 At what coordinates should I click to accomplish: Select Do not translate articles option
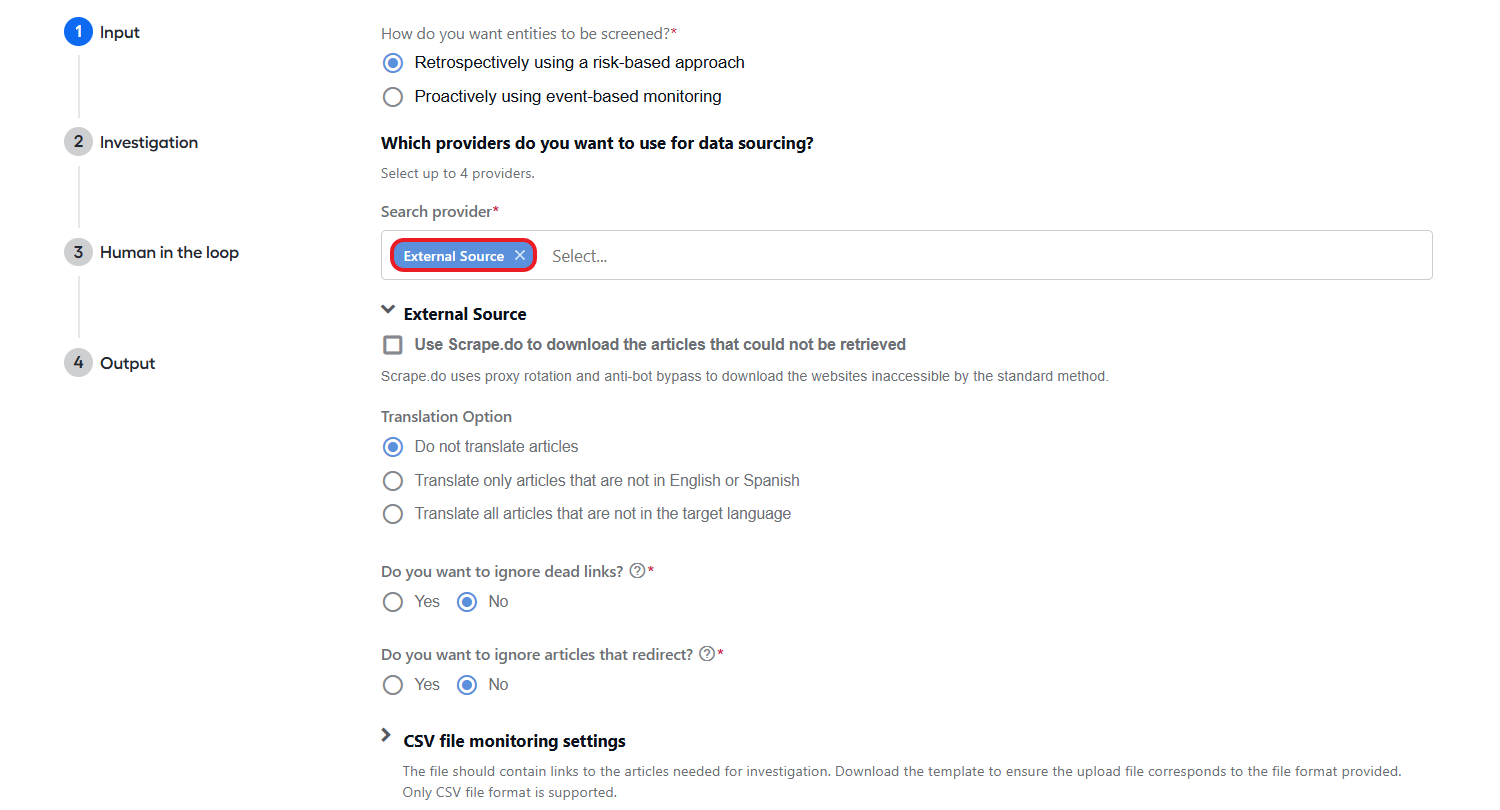[393, 447]
